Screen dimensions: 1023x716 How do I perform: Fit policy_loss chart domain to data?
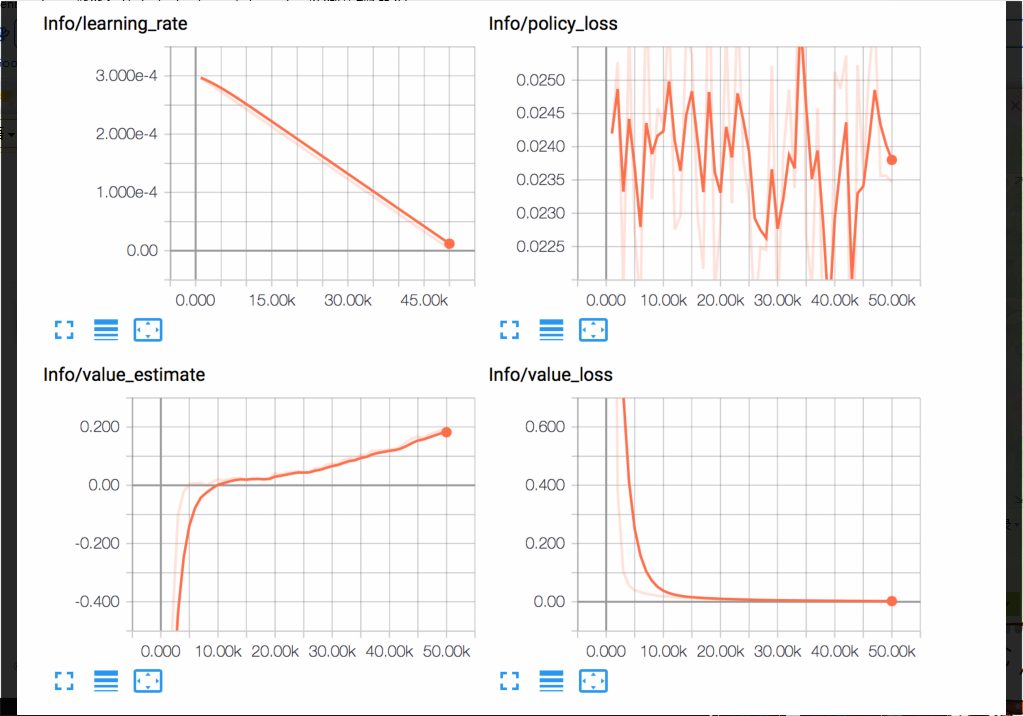click(x=593, y=330)
